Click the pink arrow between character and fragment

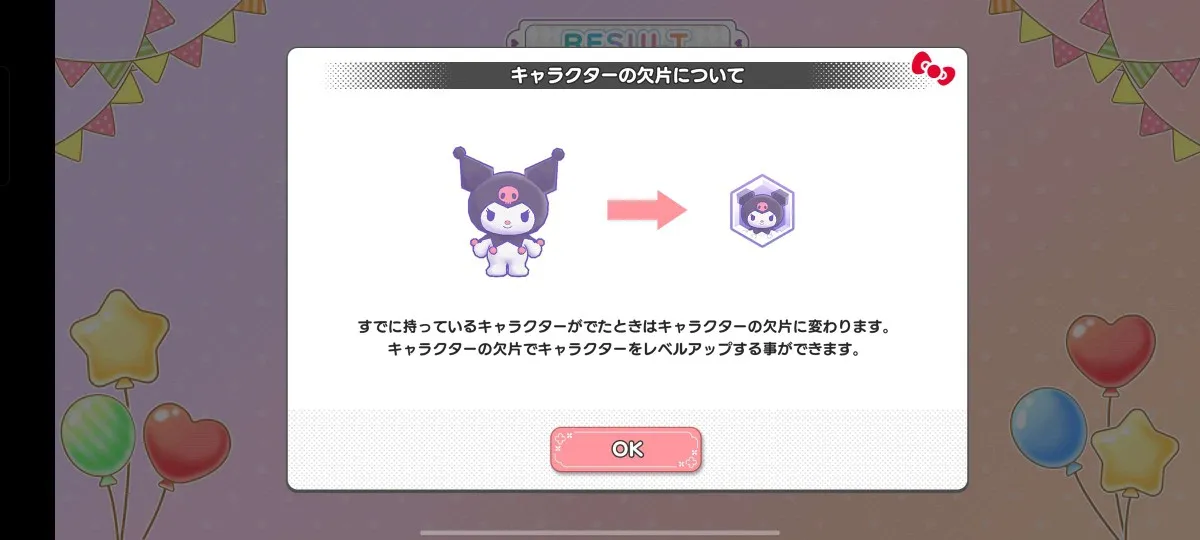[647, 210]
